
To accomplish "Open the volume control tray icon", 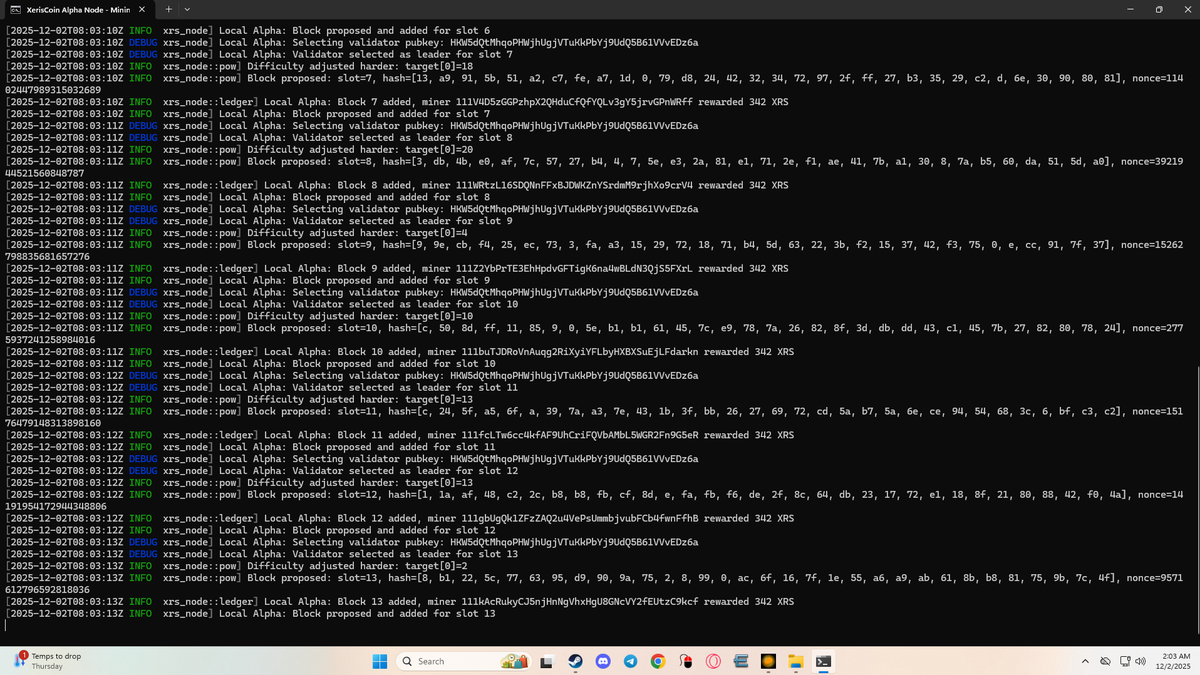I will click(x=1140, y=661).
